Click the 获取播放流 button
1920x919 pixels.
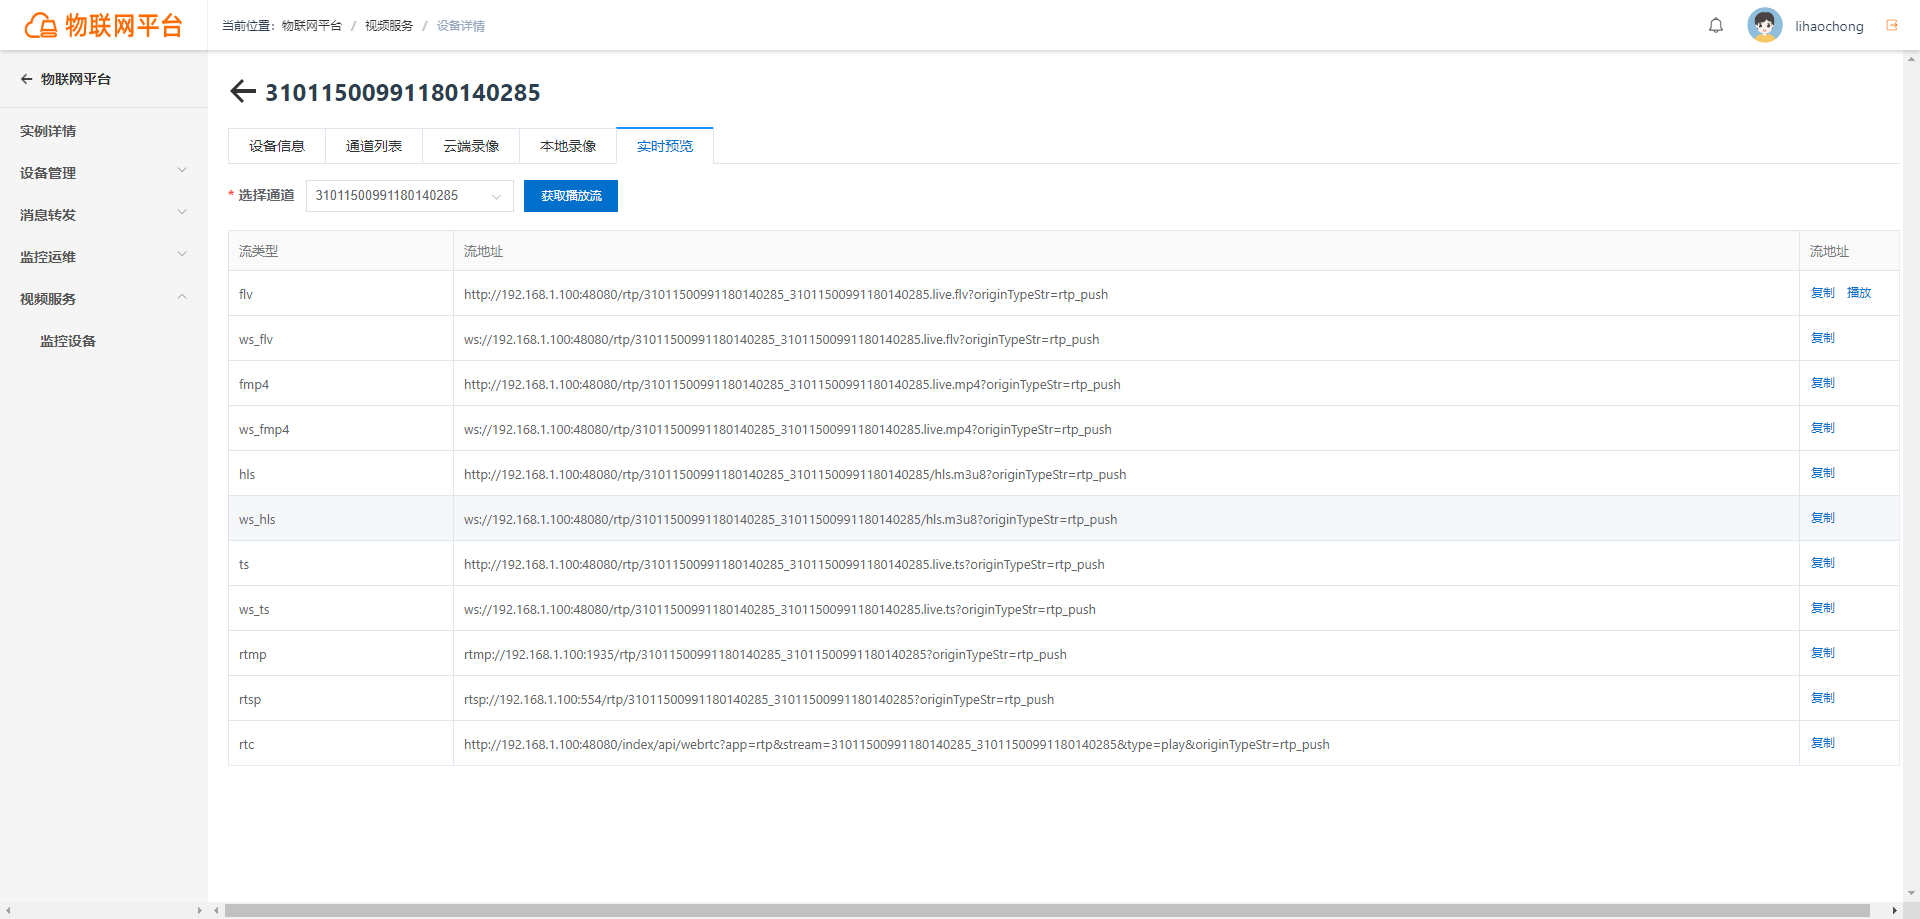point(571,196)
